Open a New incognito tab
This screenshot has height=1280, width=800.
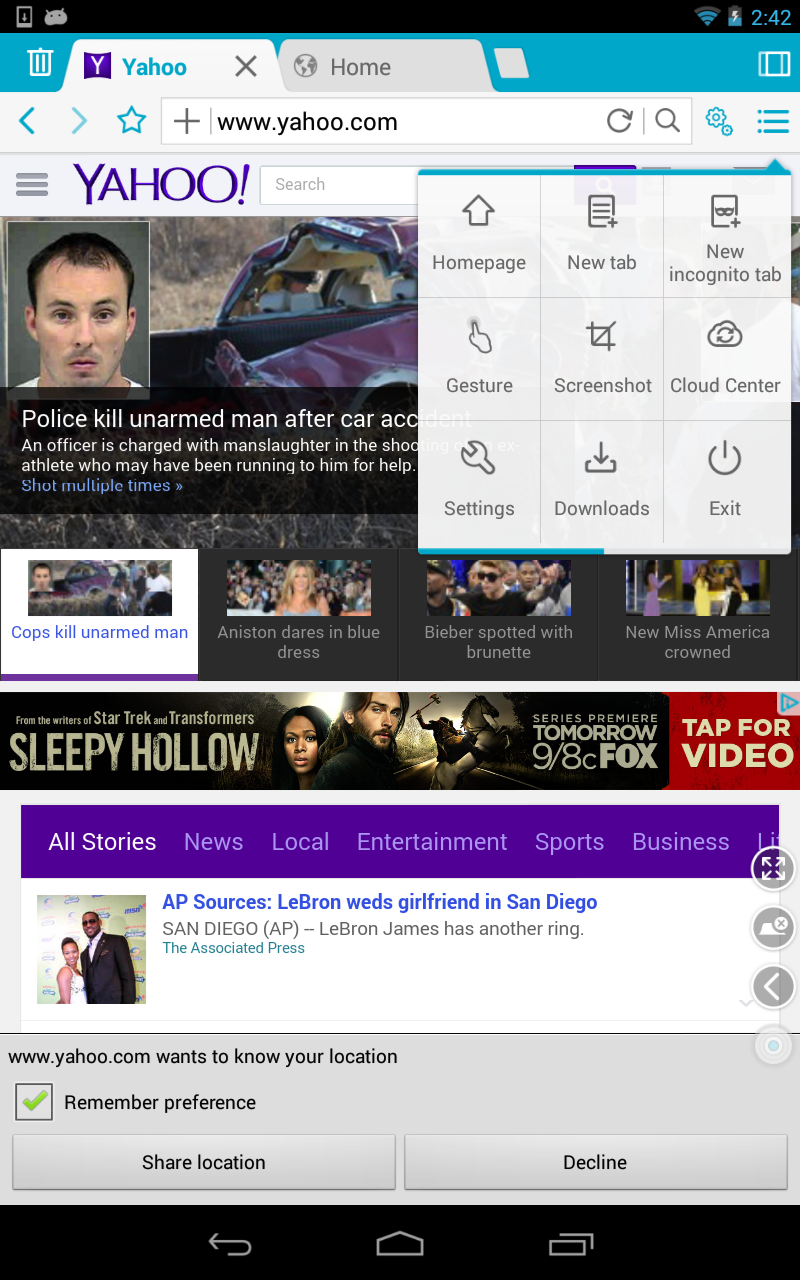point(725,236)
